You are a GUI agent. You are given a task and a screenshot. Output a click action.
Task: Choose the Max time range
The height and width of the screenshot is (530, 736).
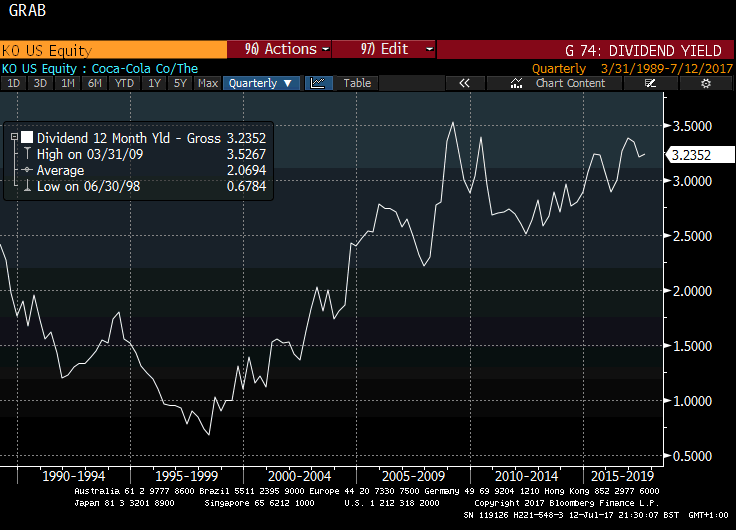click(208, 84)
